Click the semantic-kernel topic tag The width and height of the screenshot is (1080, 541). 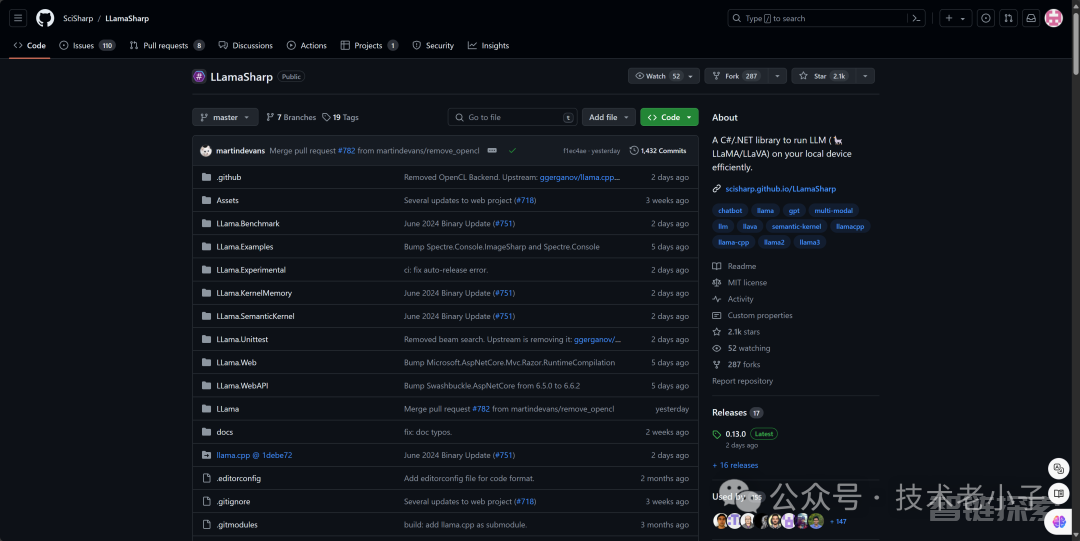tap(796, 227)
